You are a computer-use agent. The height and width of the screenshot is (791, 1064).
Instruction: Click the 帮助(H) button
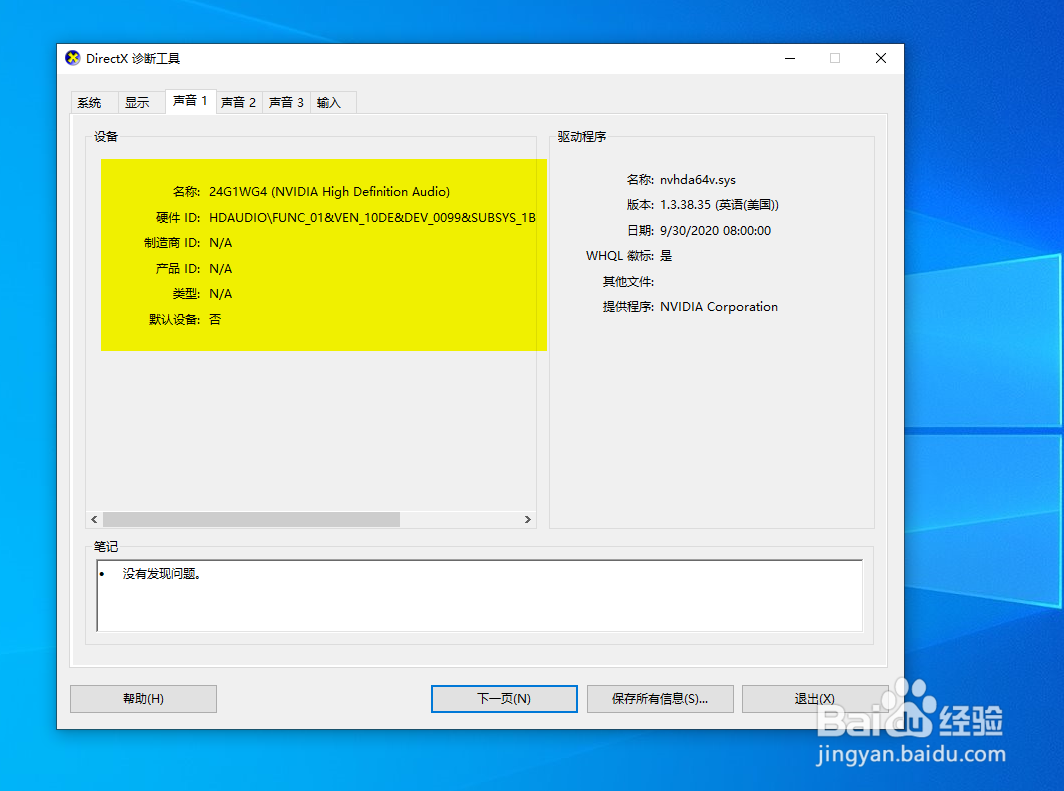[143, 699]
